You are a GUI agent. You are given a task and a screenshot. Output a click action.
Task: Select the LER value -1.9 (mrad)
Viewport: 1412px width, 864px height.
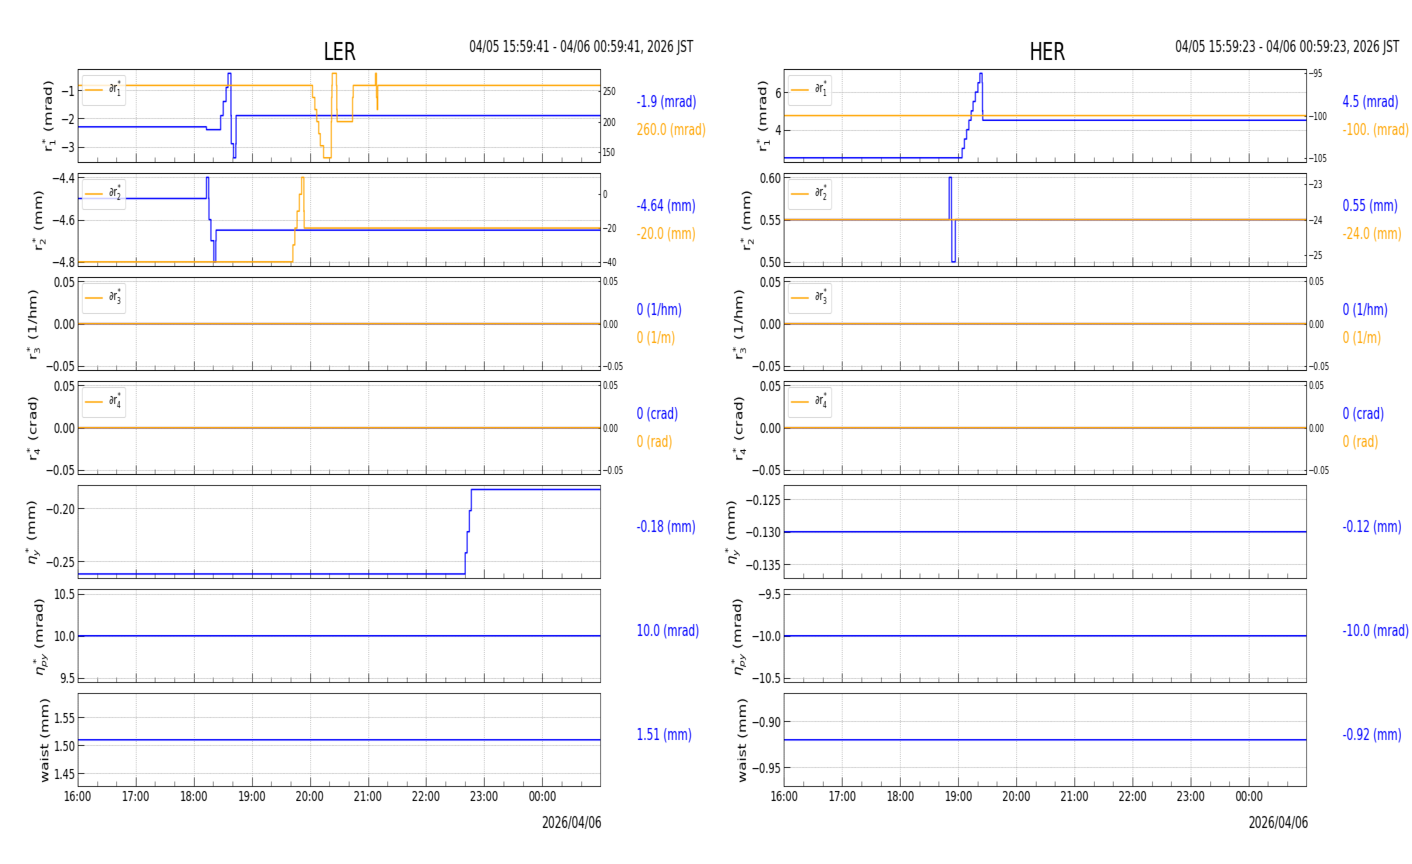pyautogui.click(x=666, y=102)
